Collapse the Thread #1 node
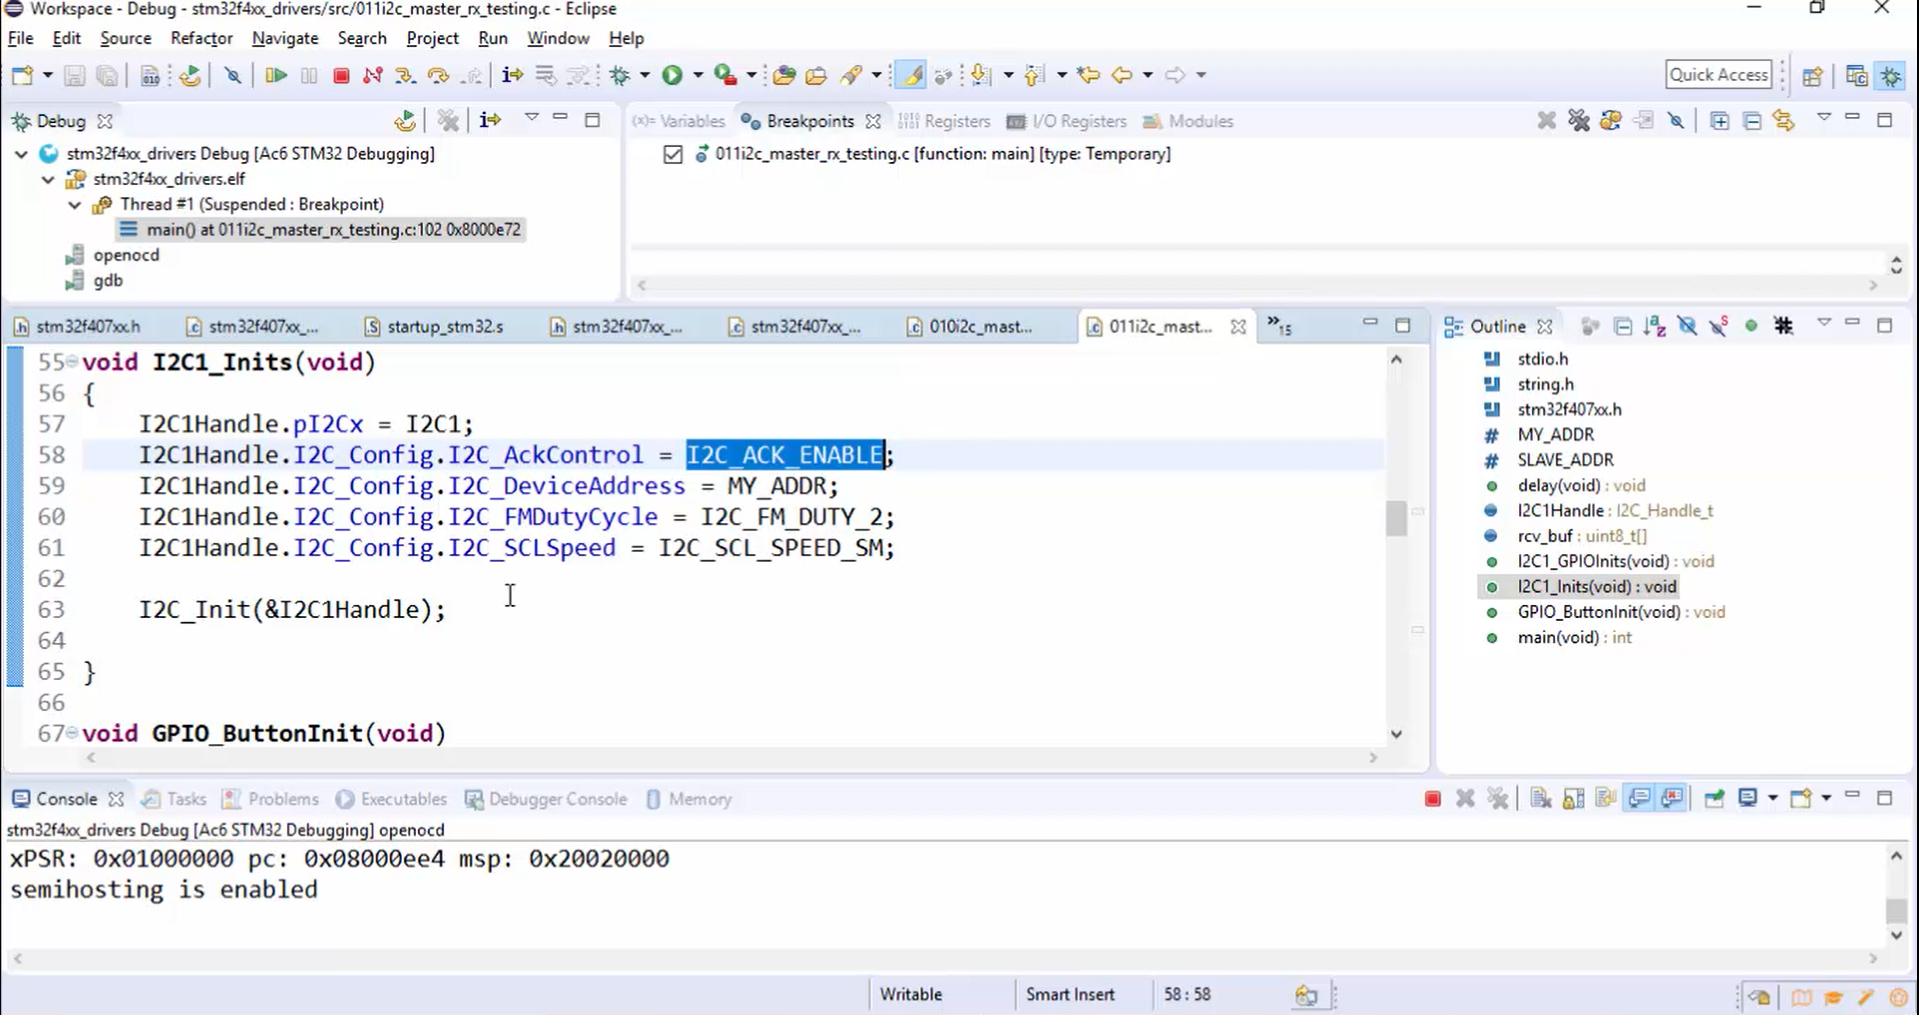Viewport: 1919px width, 1015px height. [x=75, y=204]
